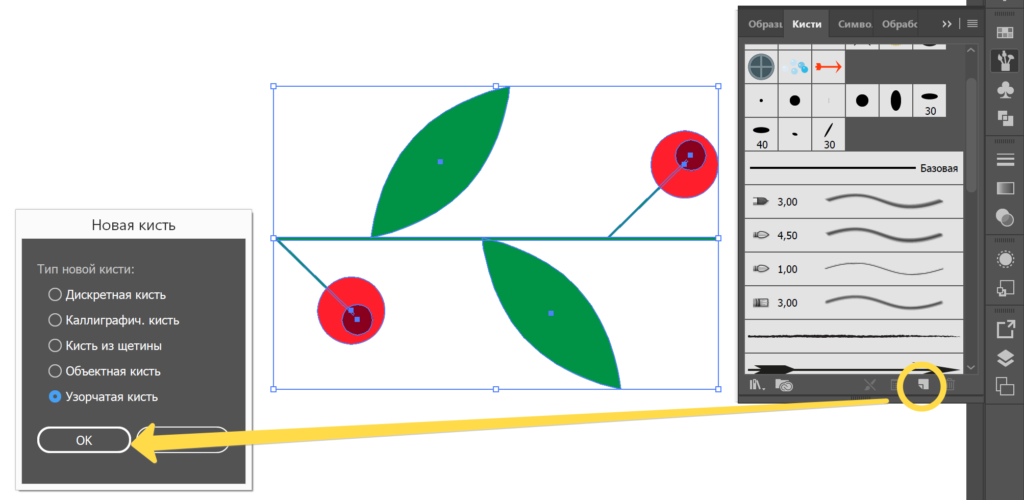The image size is (1024, 500).
Task: Open the Stroke panel icon in dock
Action: click(x=1004, y=159)
